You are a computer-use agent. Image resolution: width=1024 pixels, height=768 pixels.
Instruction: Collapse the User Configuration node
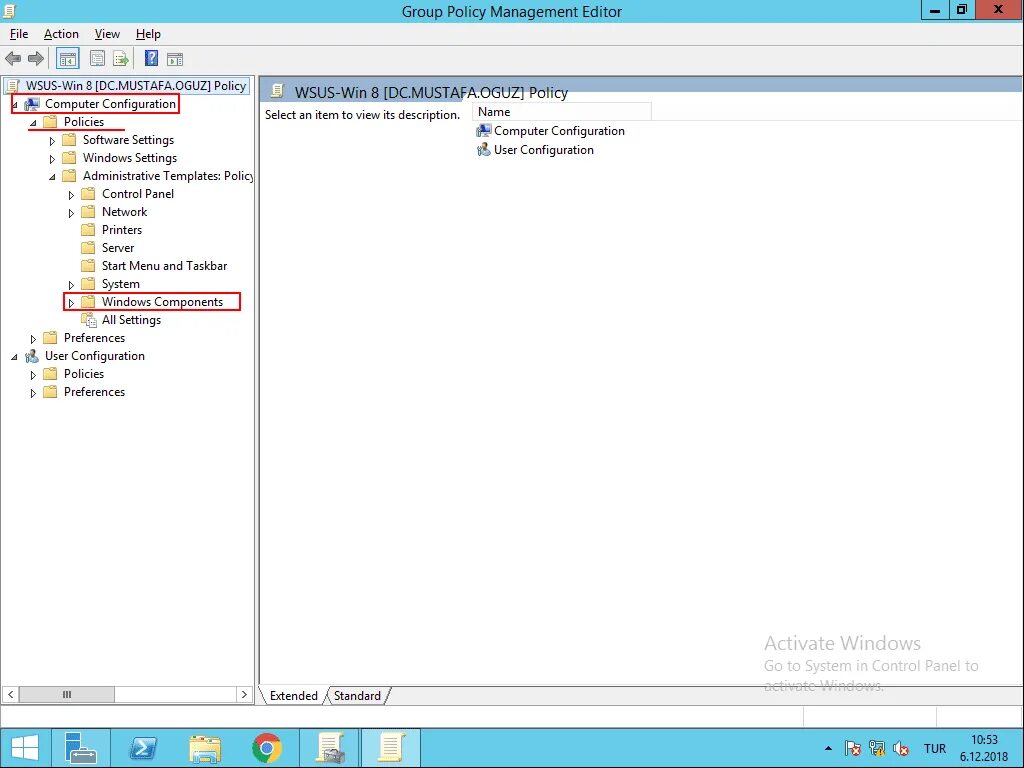click(x=14, y=357)
